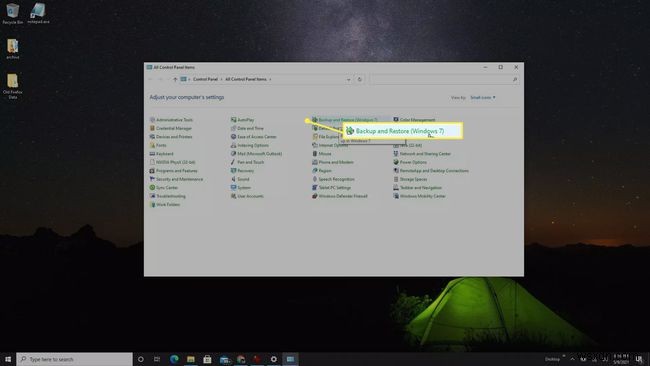Refresh the Control Panel view

pyautogui.click(x=360, y=79)
